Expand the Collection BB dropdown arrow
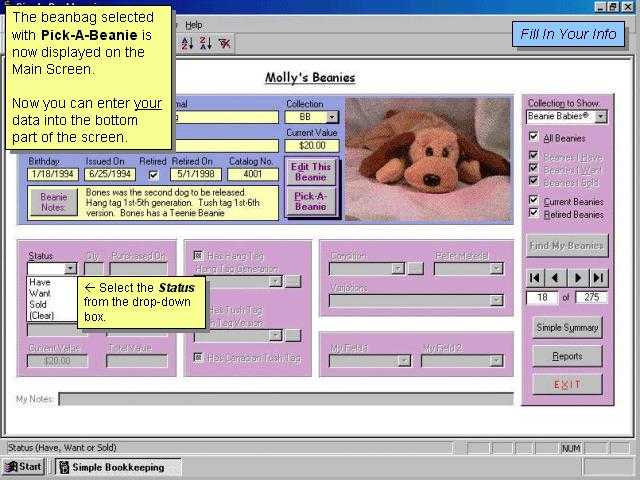The height and width of the screenshot is (480, 640). point(332,117)
